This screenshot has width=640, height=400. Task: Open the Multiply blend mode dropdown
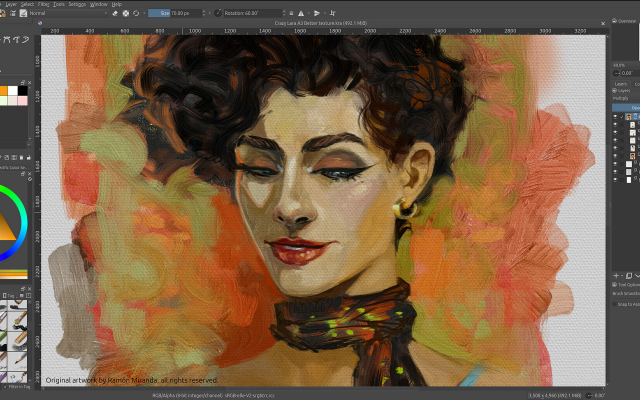tap(626, 98)
